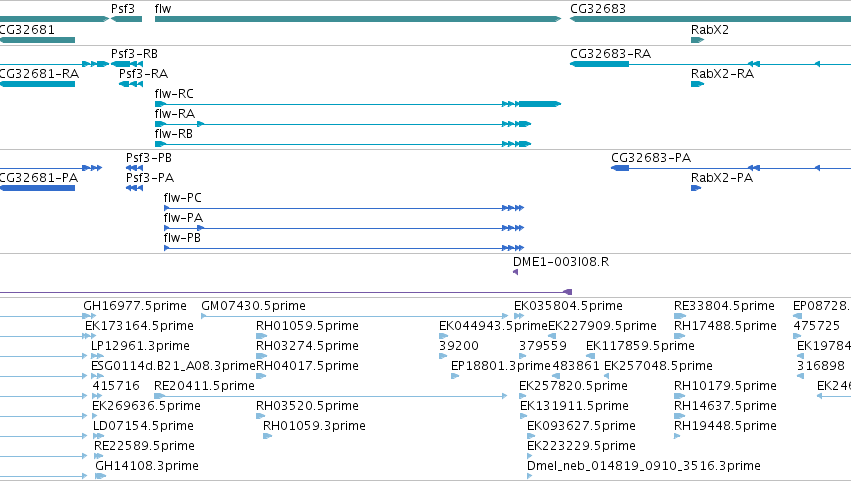The width and height of the screenshot is (851, 481).
Task: Select the Psf3-RB transcript label
Action: [x=134, y=54]
